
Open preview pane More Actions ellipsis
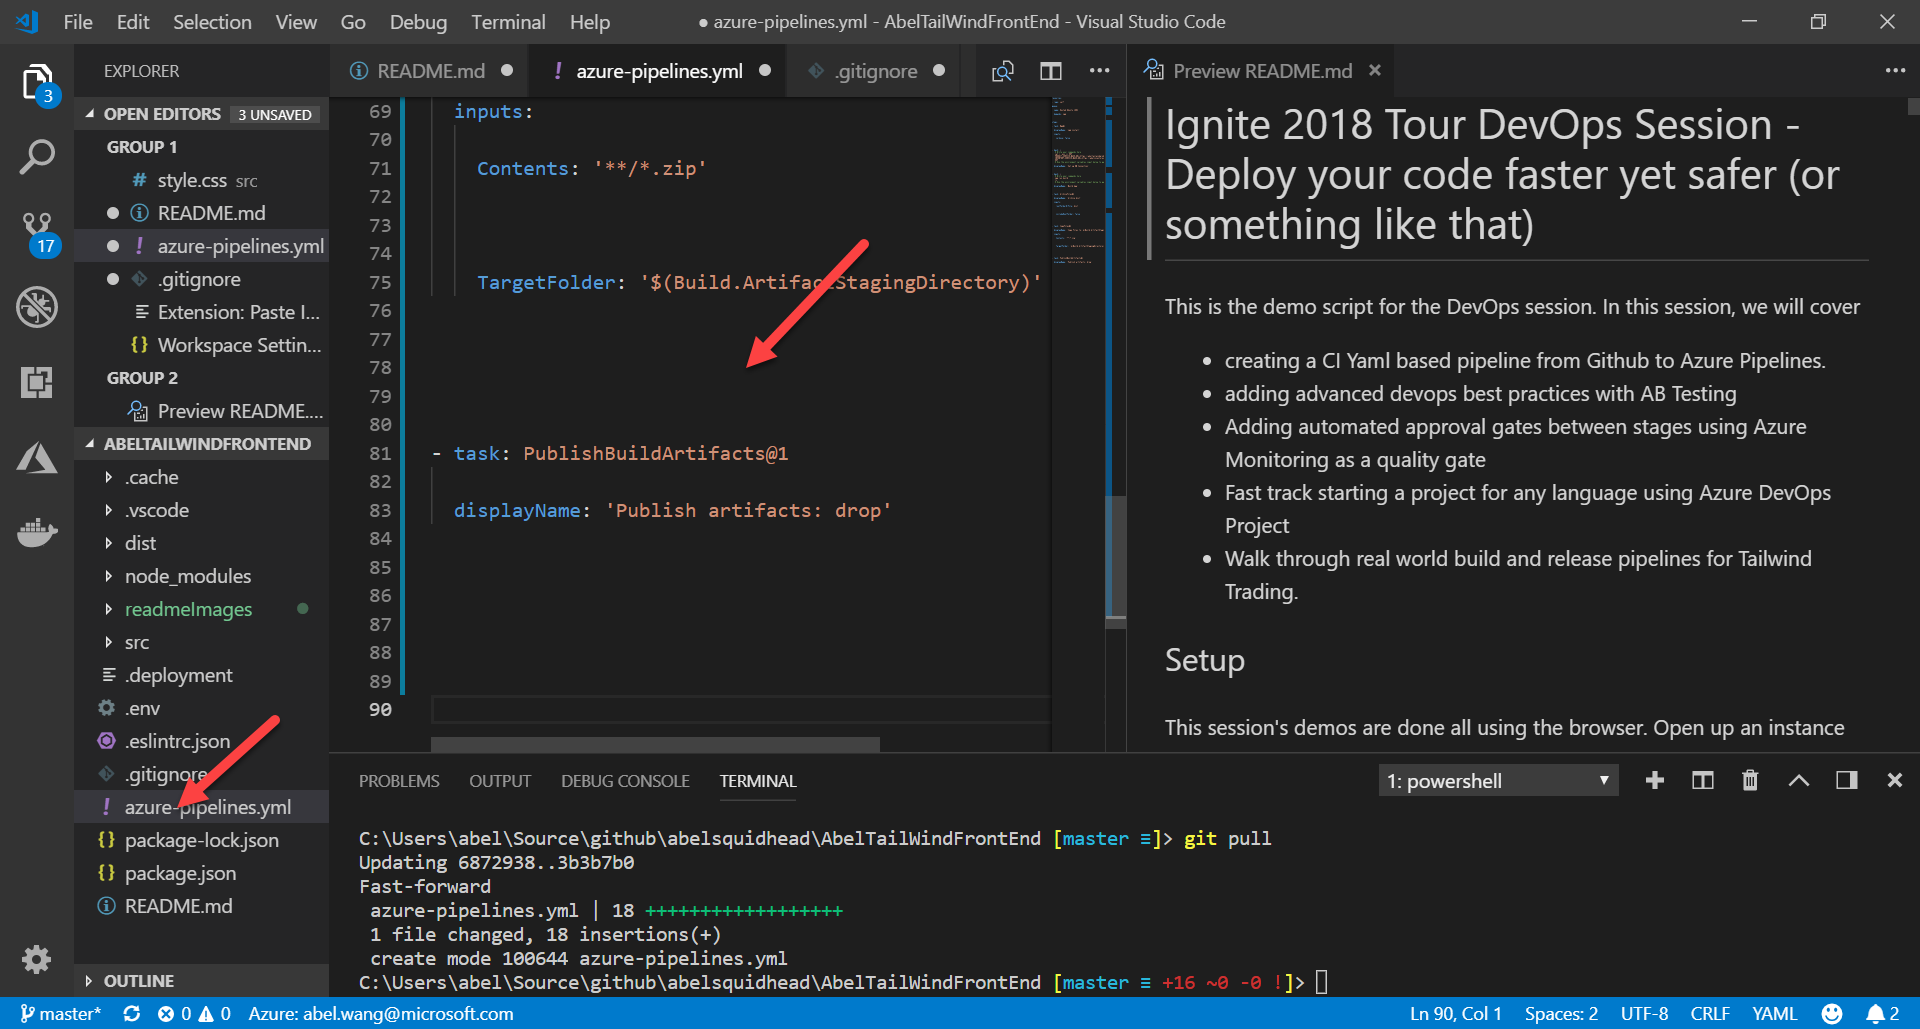pyautogui.click(x=1895, y=71)
